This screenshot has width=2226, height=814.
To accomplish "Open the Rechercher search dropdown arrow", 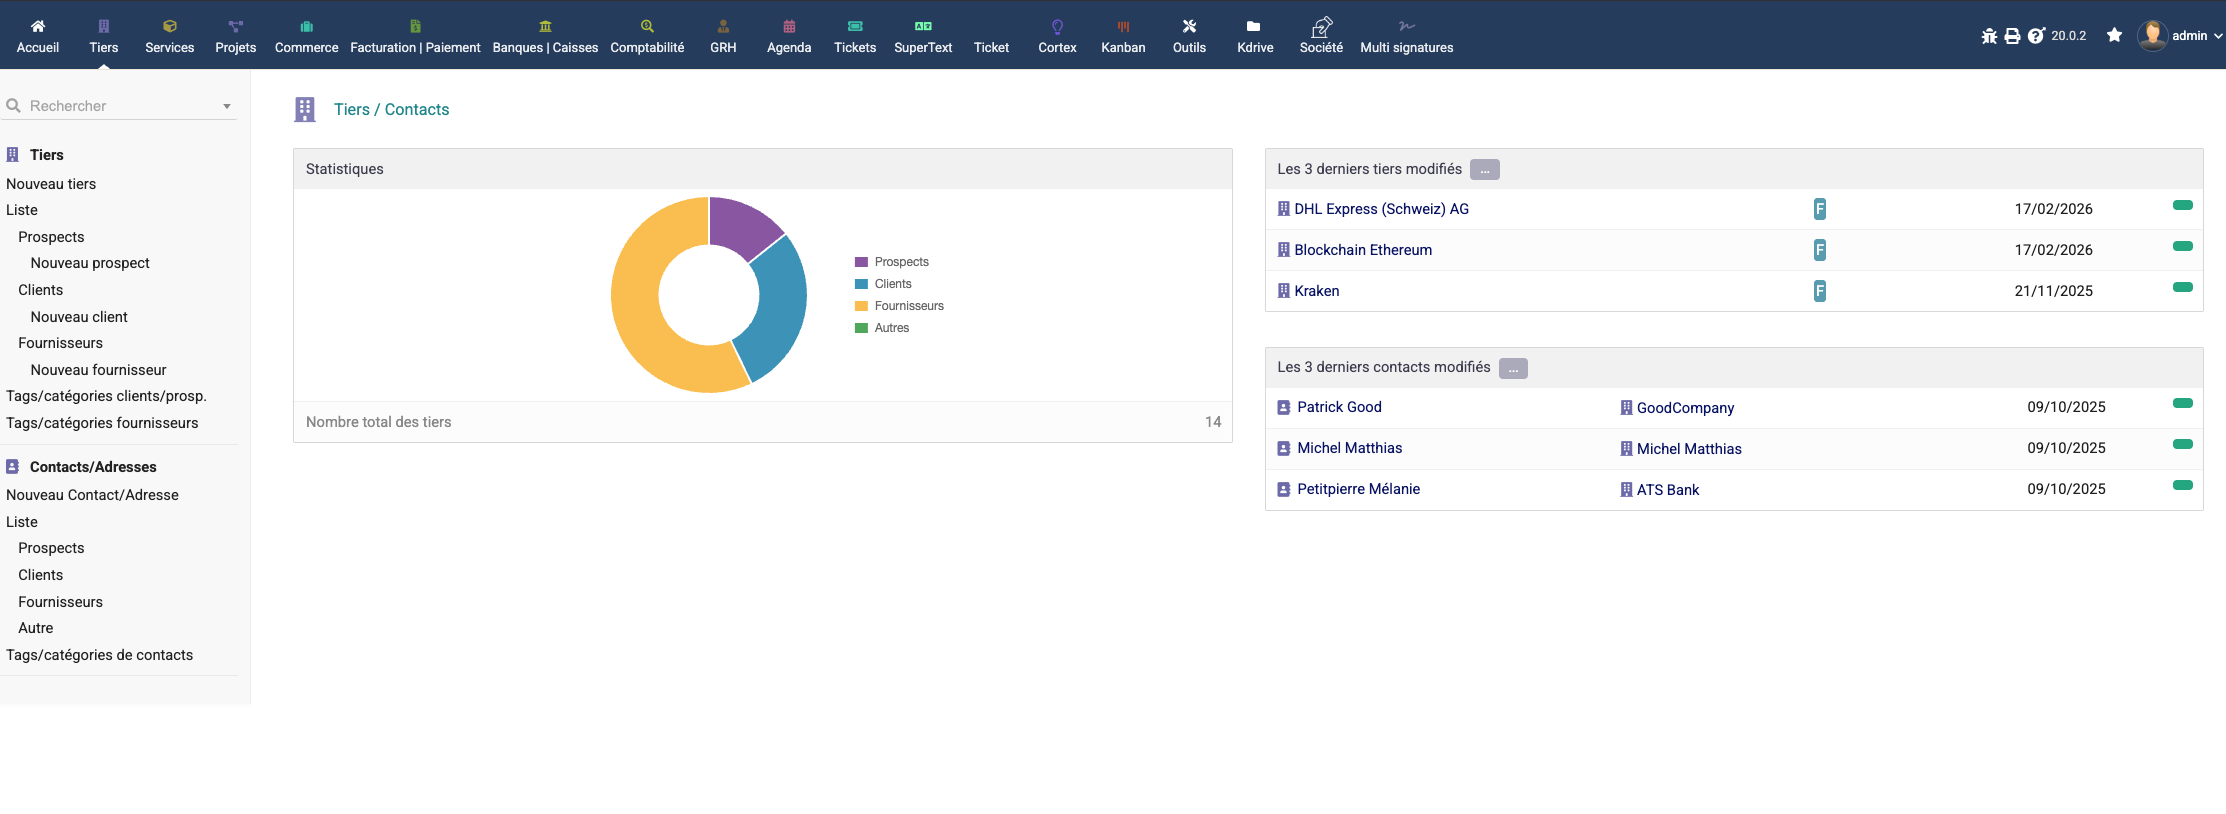I will pyautogui.click(x=227, y=106).
